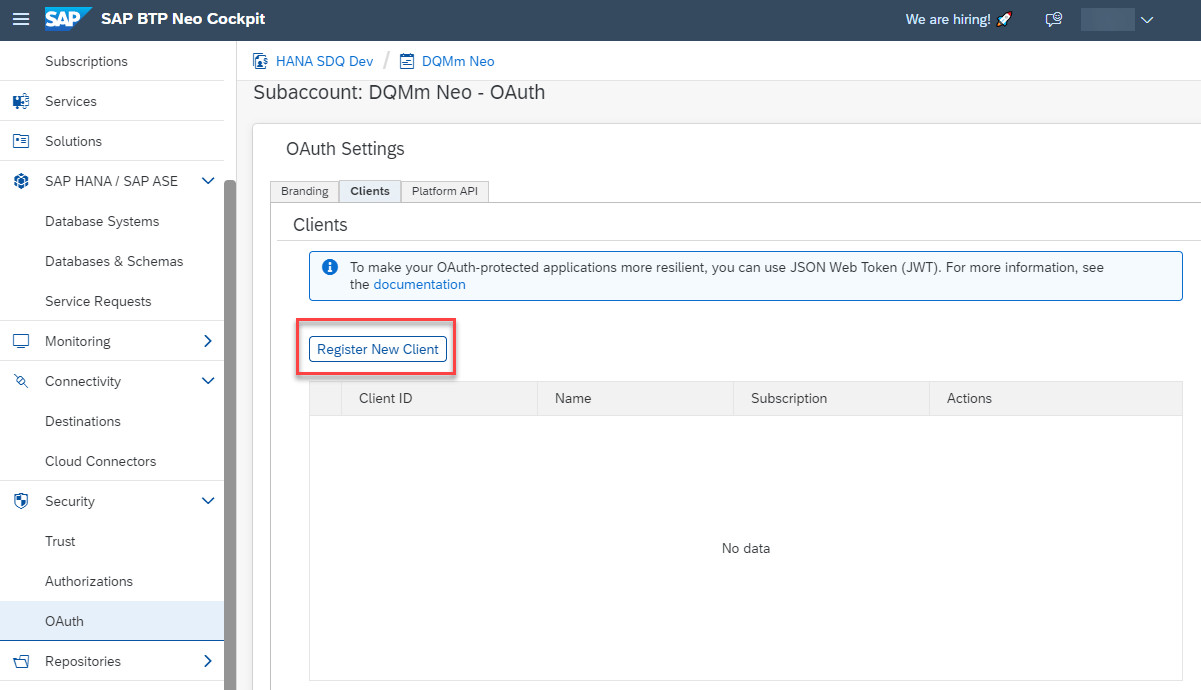The width and height of the screenshot is (1201, 690).
Task: Go to DQMm Neo breadcrumb link
Action: (x=458, y=61)
